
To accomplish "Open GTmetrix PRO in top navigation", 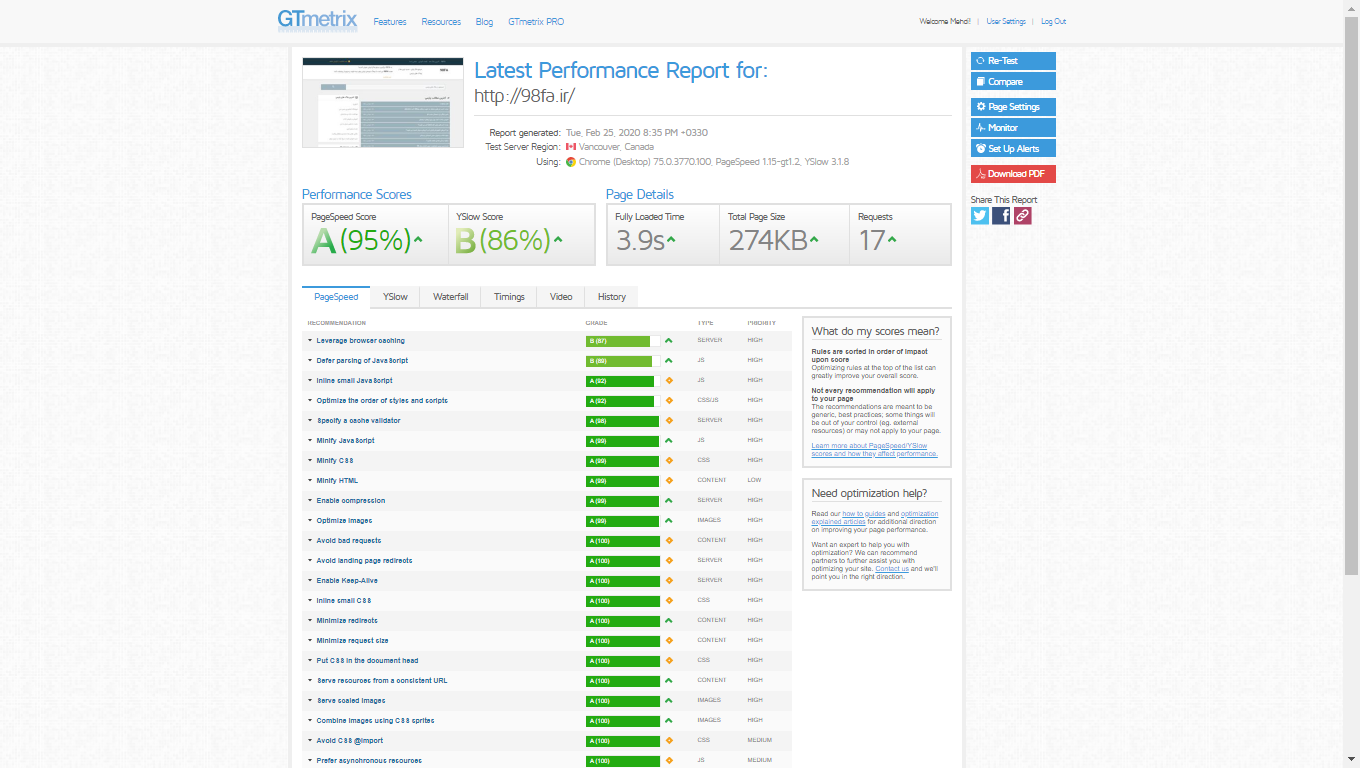I will click(536, 22).
